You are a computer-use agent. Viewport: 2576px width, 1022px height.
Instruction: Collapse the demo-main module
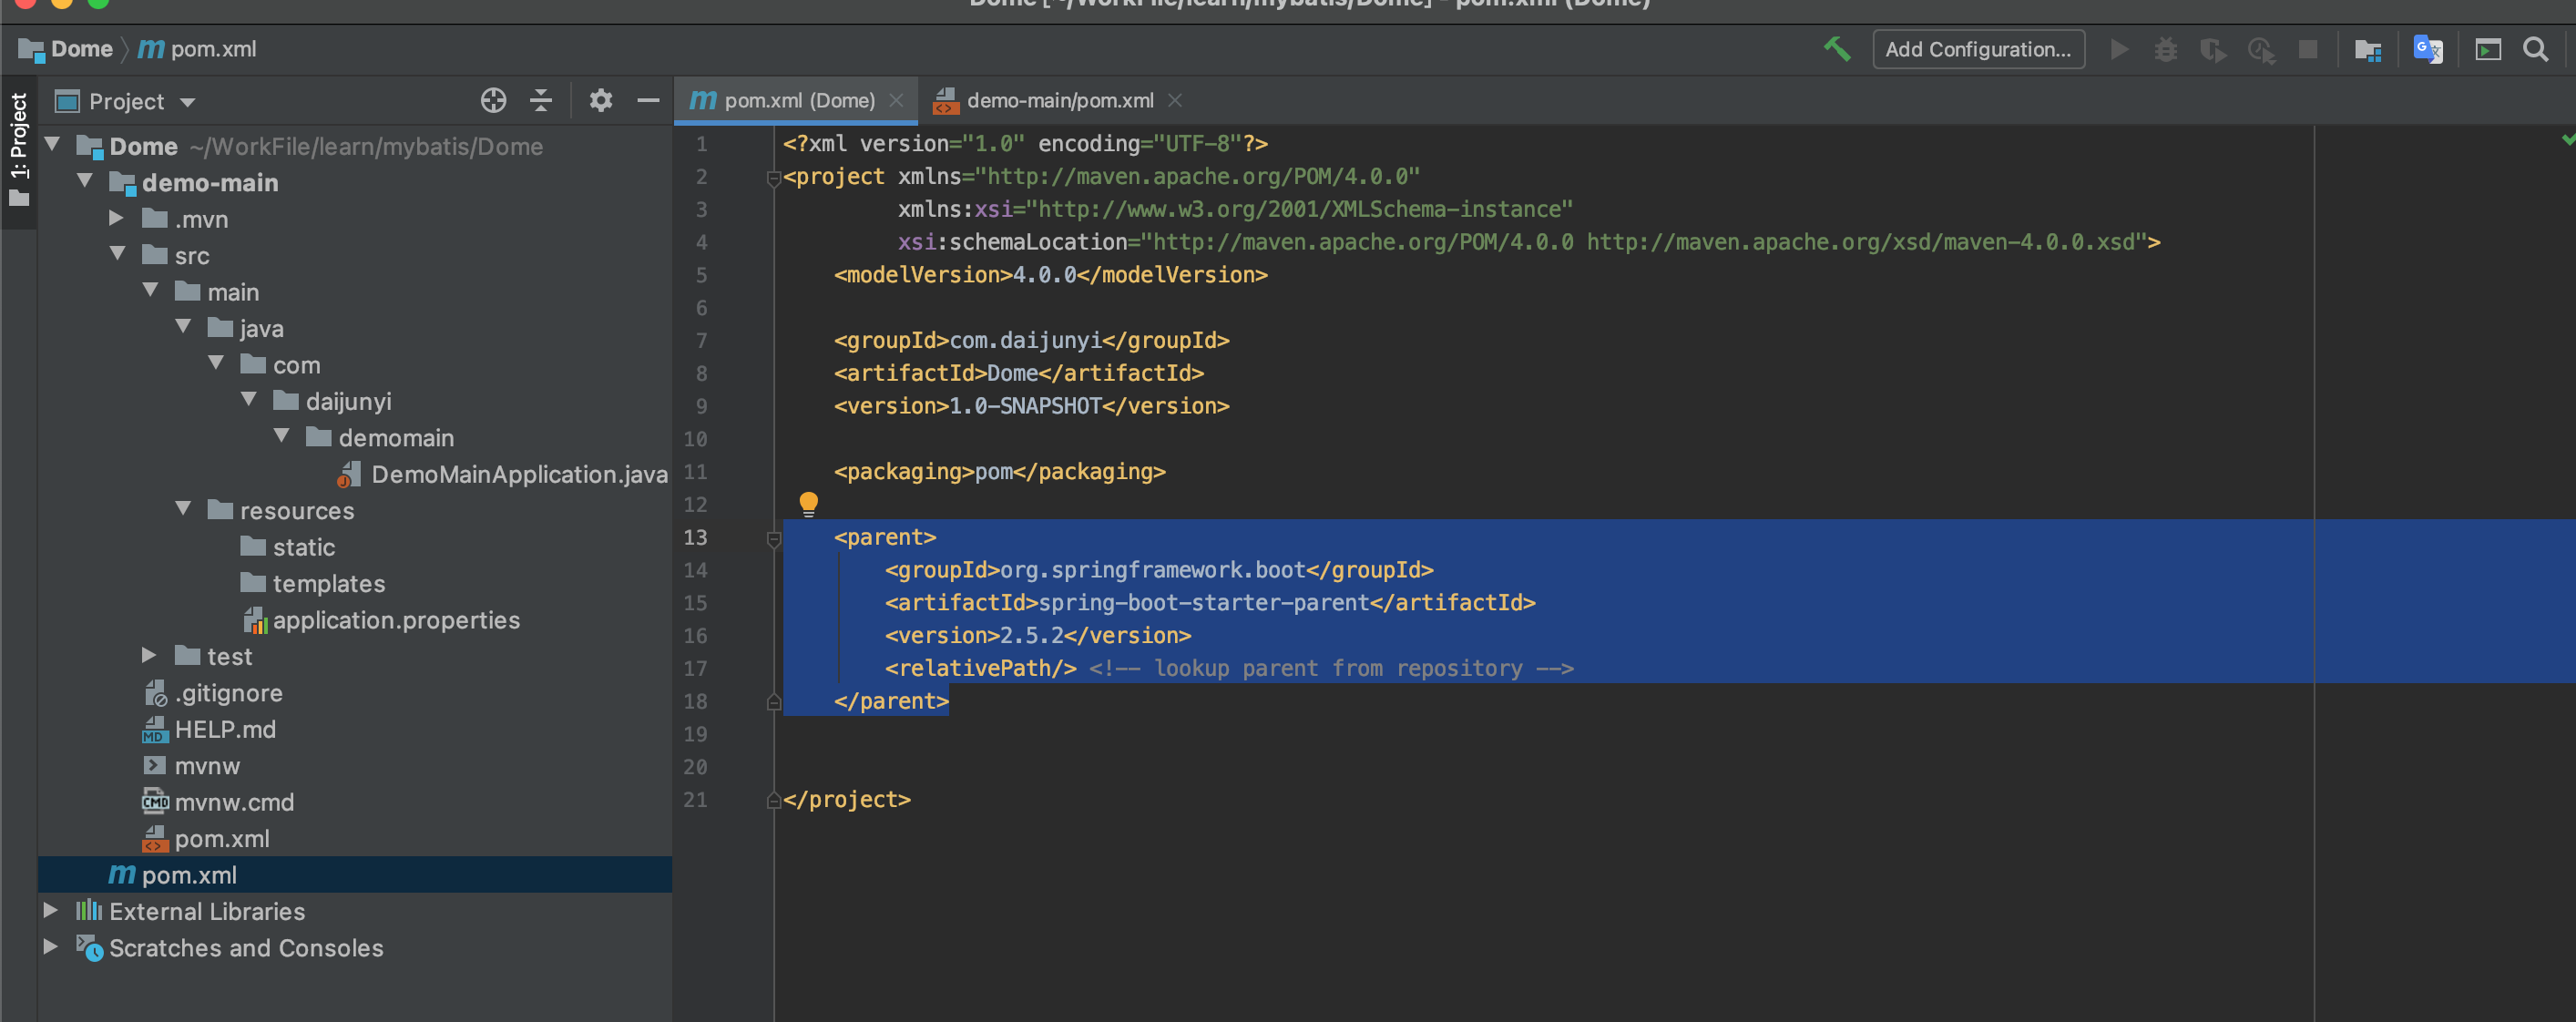(86, 181)
